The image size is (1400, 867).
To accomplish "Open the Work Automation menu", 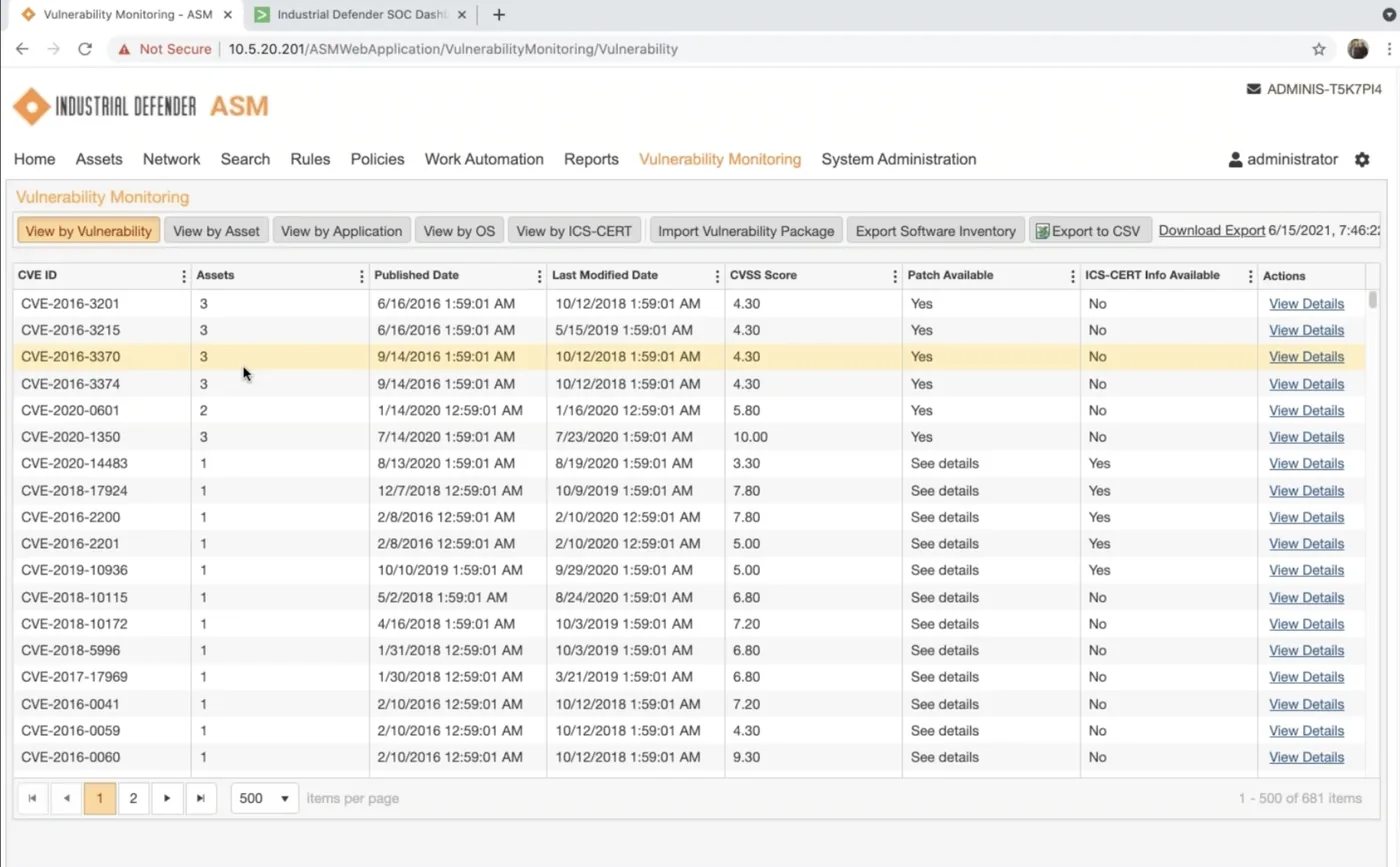I will tap(484, 159).
